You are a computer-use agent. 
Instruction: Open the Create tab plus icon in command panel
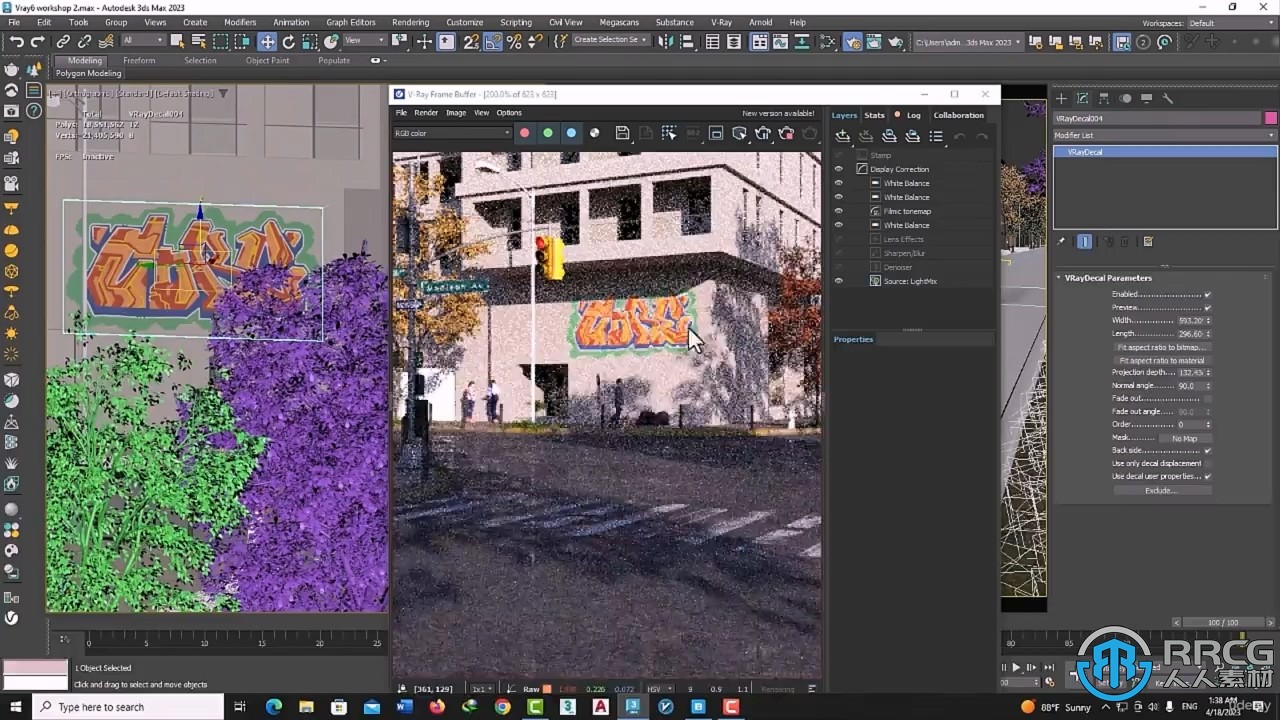click(x=1061, y=98)
